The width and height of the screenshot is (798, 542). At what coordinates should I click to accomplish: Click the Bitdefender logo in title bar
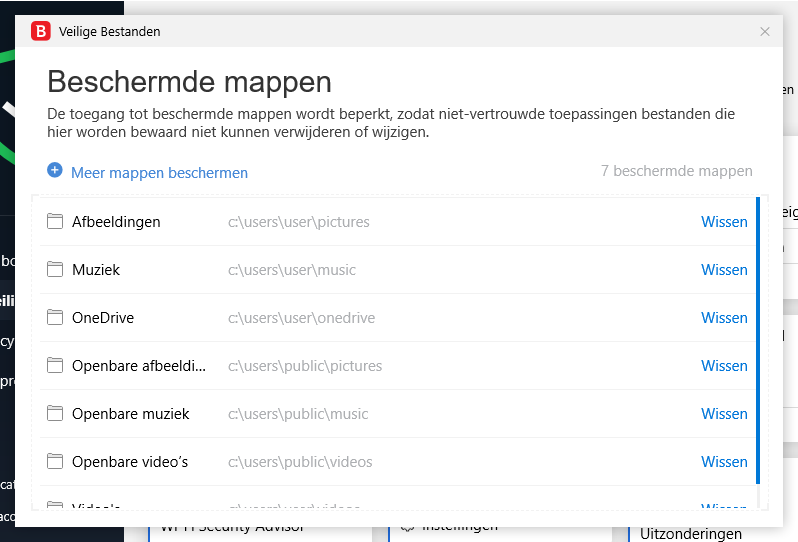41,31
